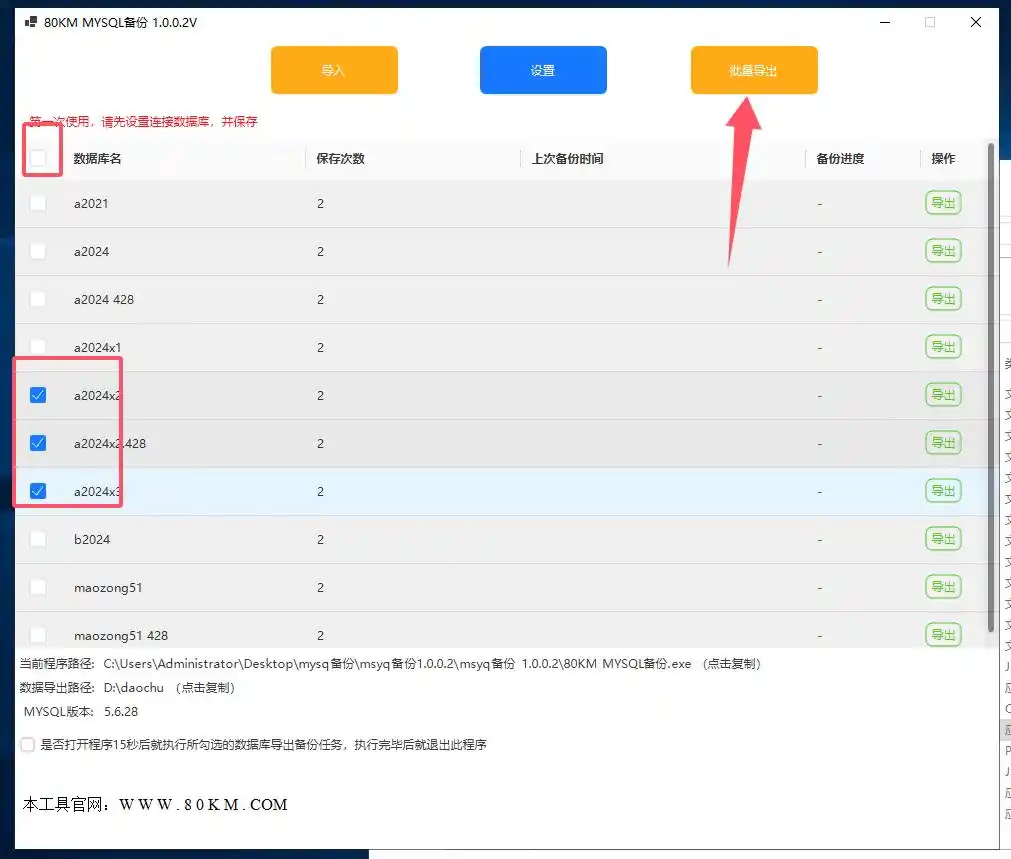Click the app icon in the title bar

[x=30, y=23]
